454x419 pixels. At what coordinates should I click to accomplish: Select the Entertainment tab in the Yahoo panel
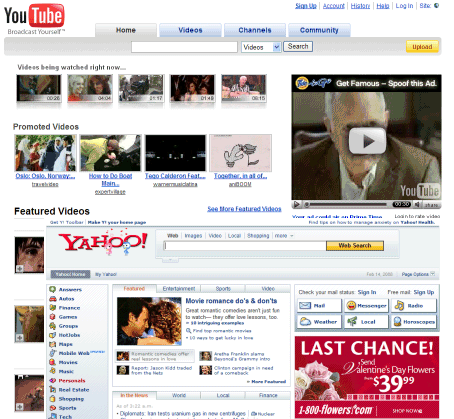click(x=179, y=289)
